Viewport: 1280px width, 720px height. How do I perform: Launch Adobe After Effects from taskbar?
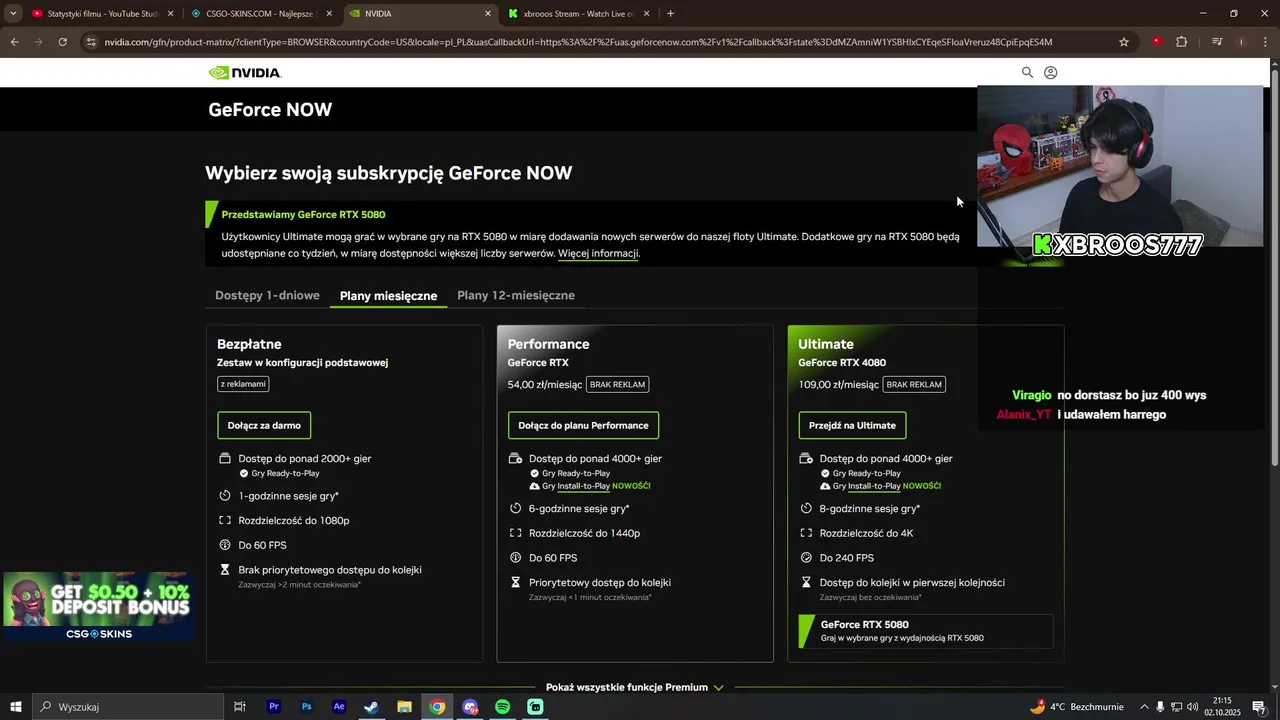pyautogui.click(x=339, y=707)
